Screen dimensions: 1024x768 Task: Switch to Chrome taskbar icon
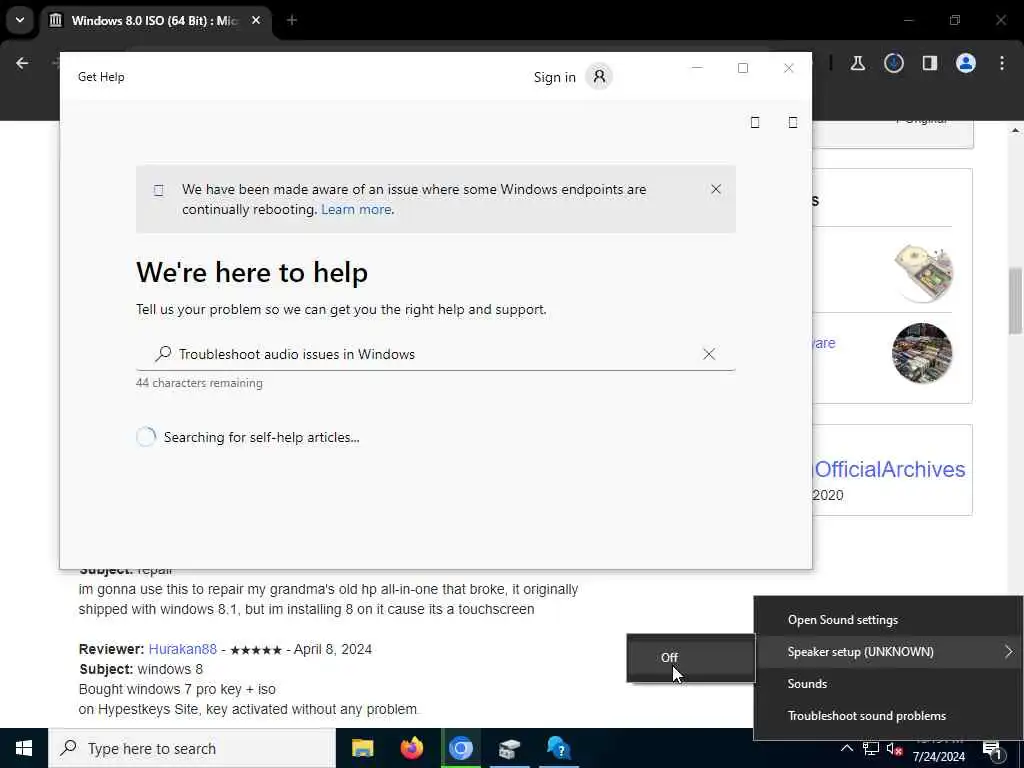pyautogui.click(x=460, y=748)
